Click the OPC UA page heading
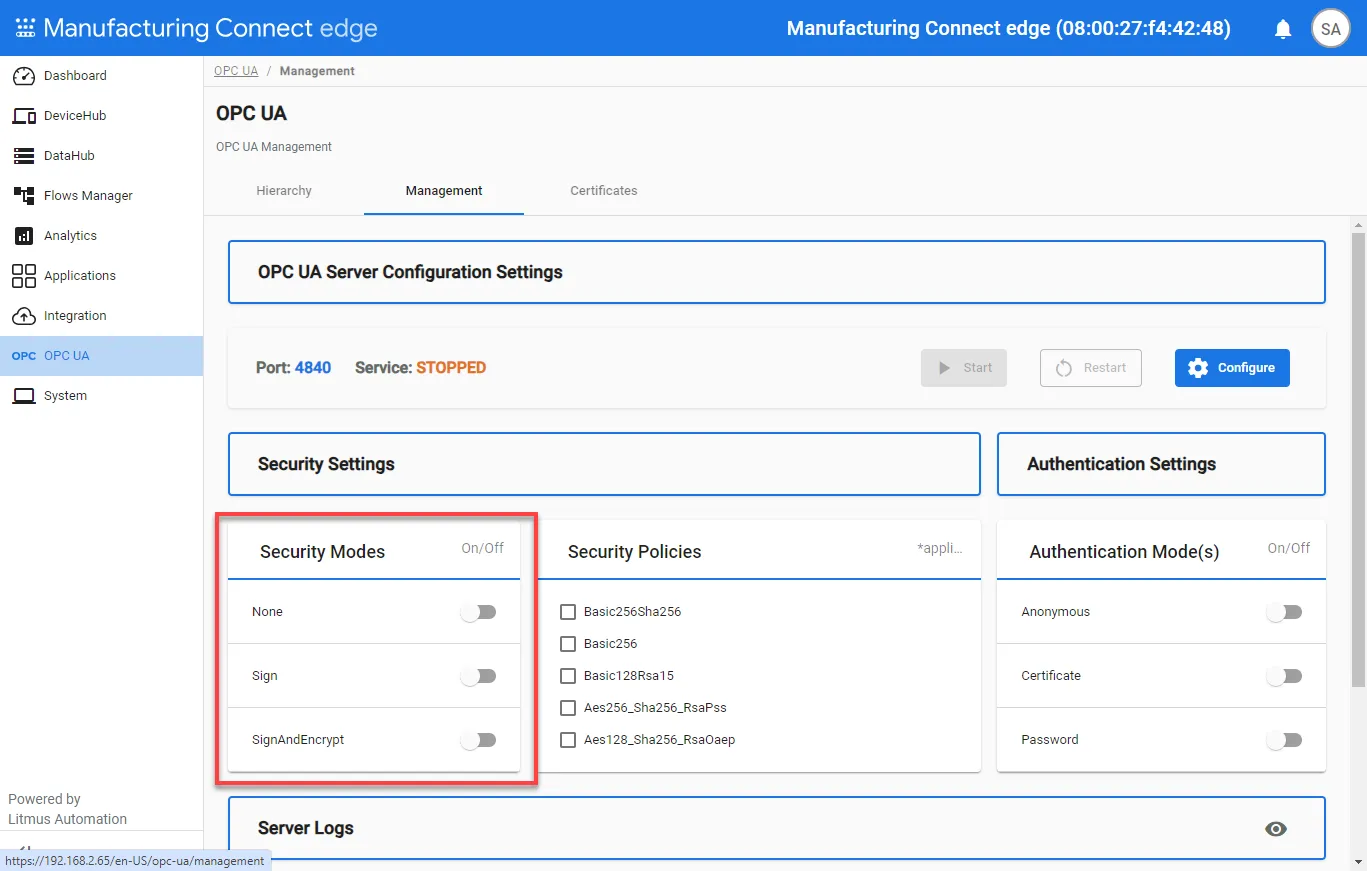The height and width of the screenshot is (871, 1367). [x=252, y=113]
